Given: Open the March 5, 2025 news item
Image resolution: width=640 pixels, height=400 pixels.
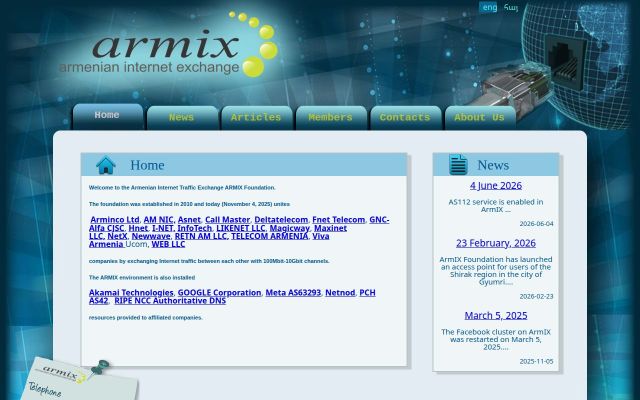Looking at the screenshot, I should (496, 316).
